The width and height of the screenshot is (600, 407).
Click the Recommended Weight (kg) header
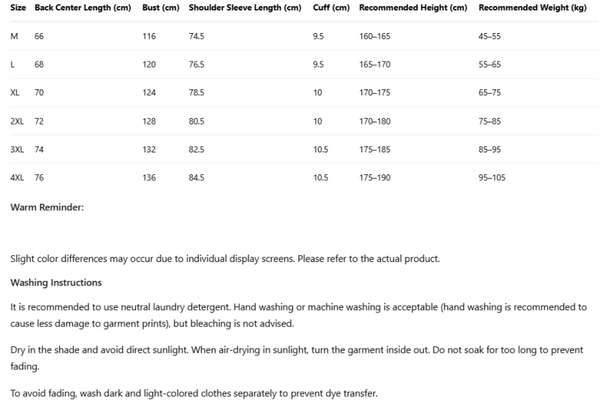(520, 7)
